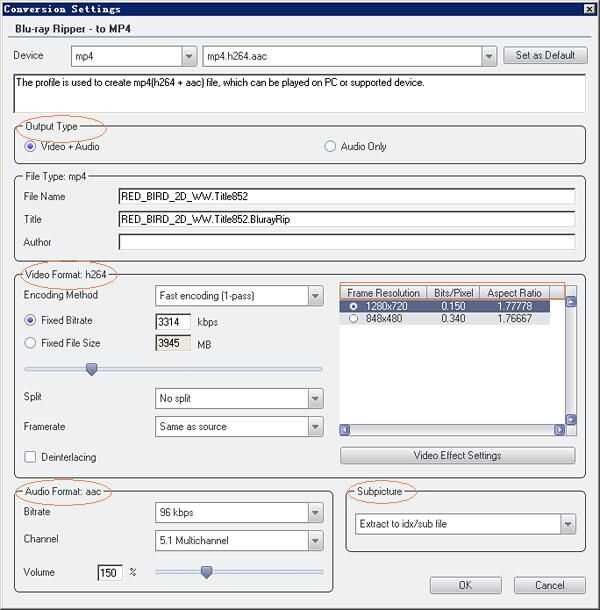Click the Title input field

pos(347,219)
